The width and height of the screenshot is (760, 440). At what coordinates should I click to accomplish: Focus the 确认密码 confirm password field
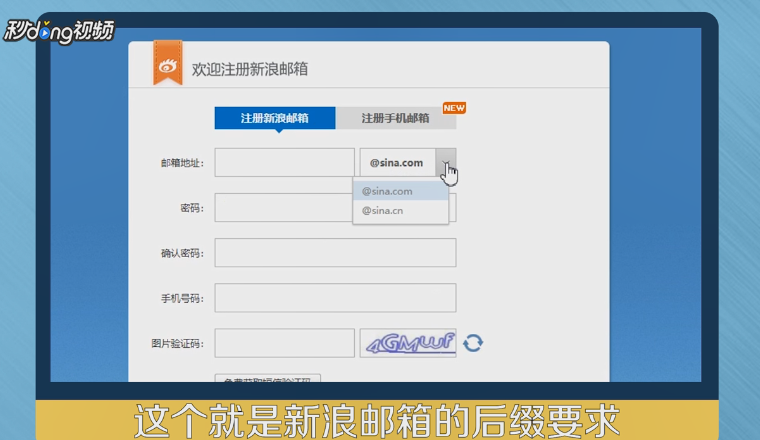click(335, 252)
